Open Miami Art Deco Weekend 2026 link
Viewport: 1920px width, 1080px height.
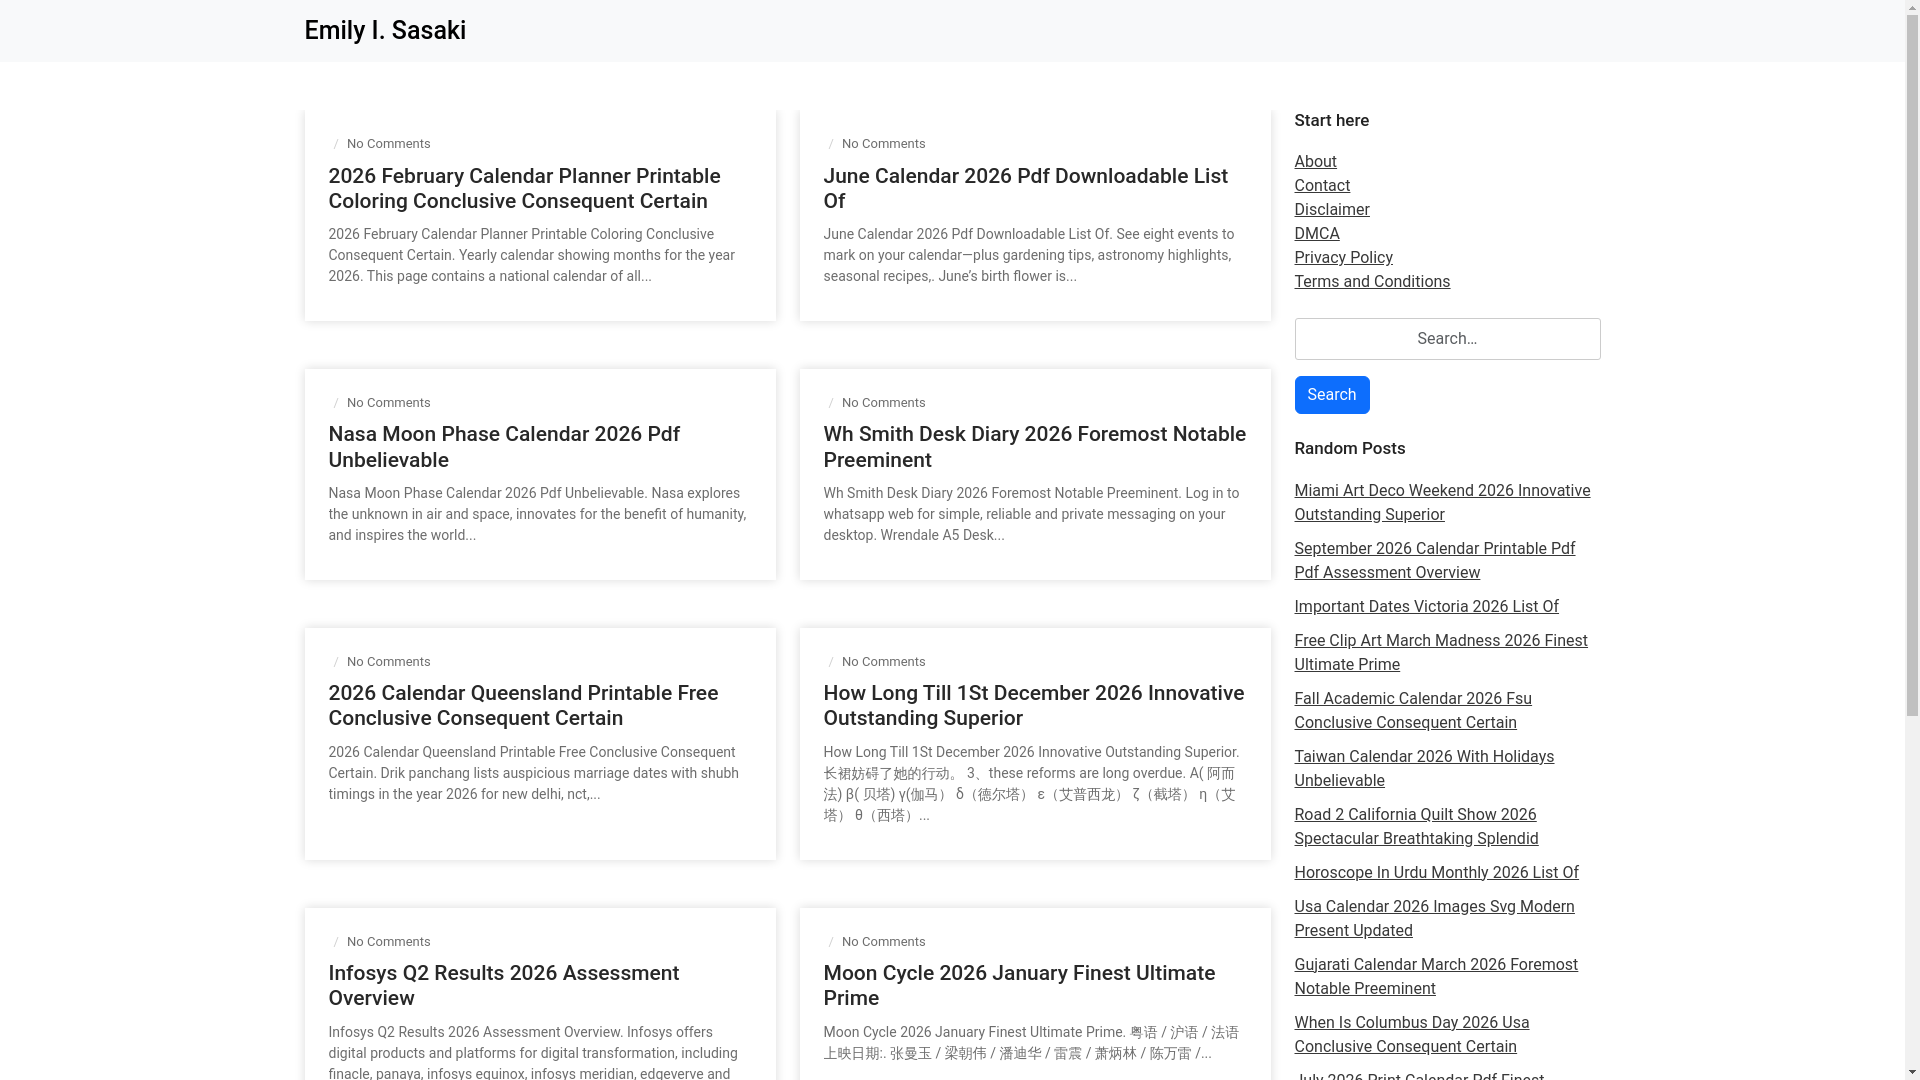pyautogui.click(x=1441, y=502)
